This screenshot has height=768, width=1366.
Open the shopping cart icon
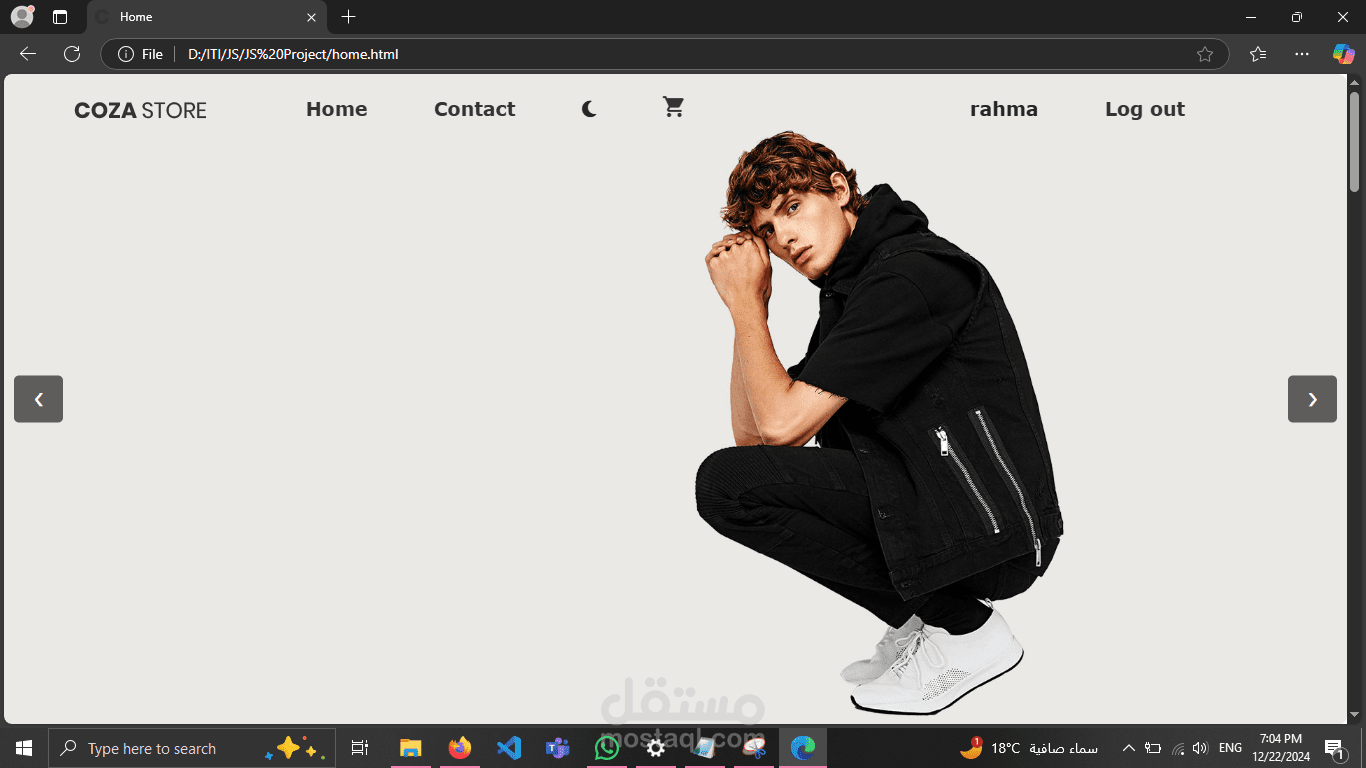coord(673,107)
